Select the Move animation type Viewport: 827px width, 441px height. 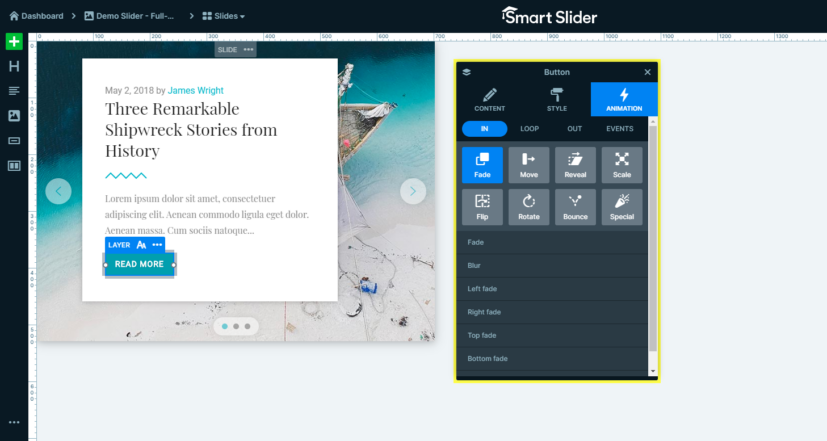click(x=528, y=165)
